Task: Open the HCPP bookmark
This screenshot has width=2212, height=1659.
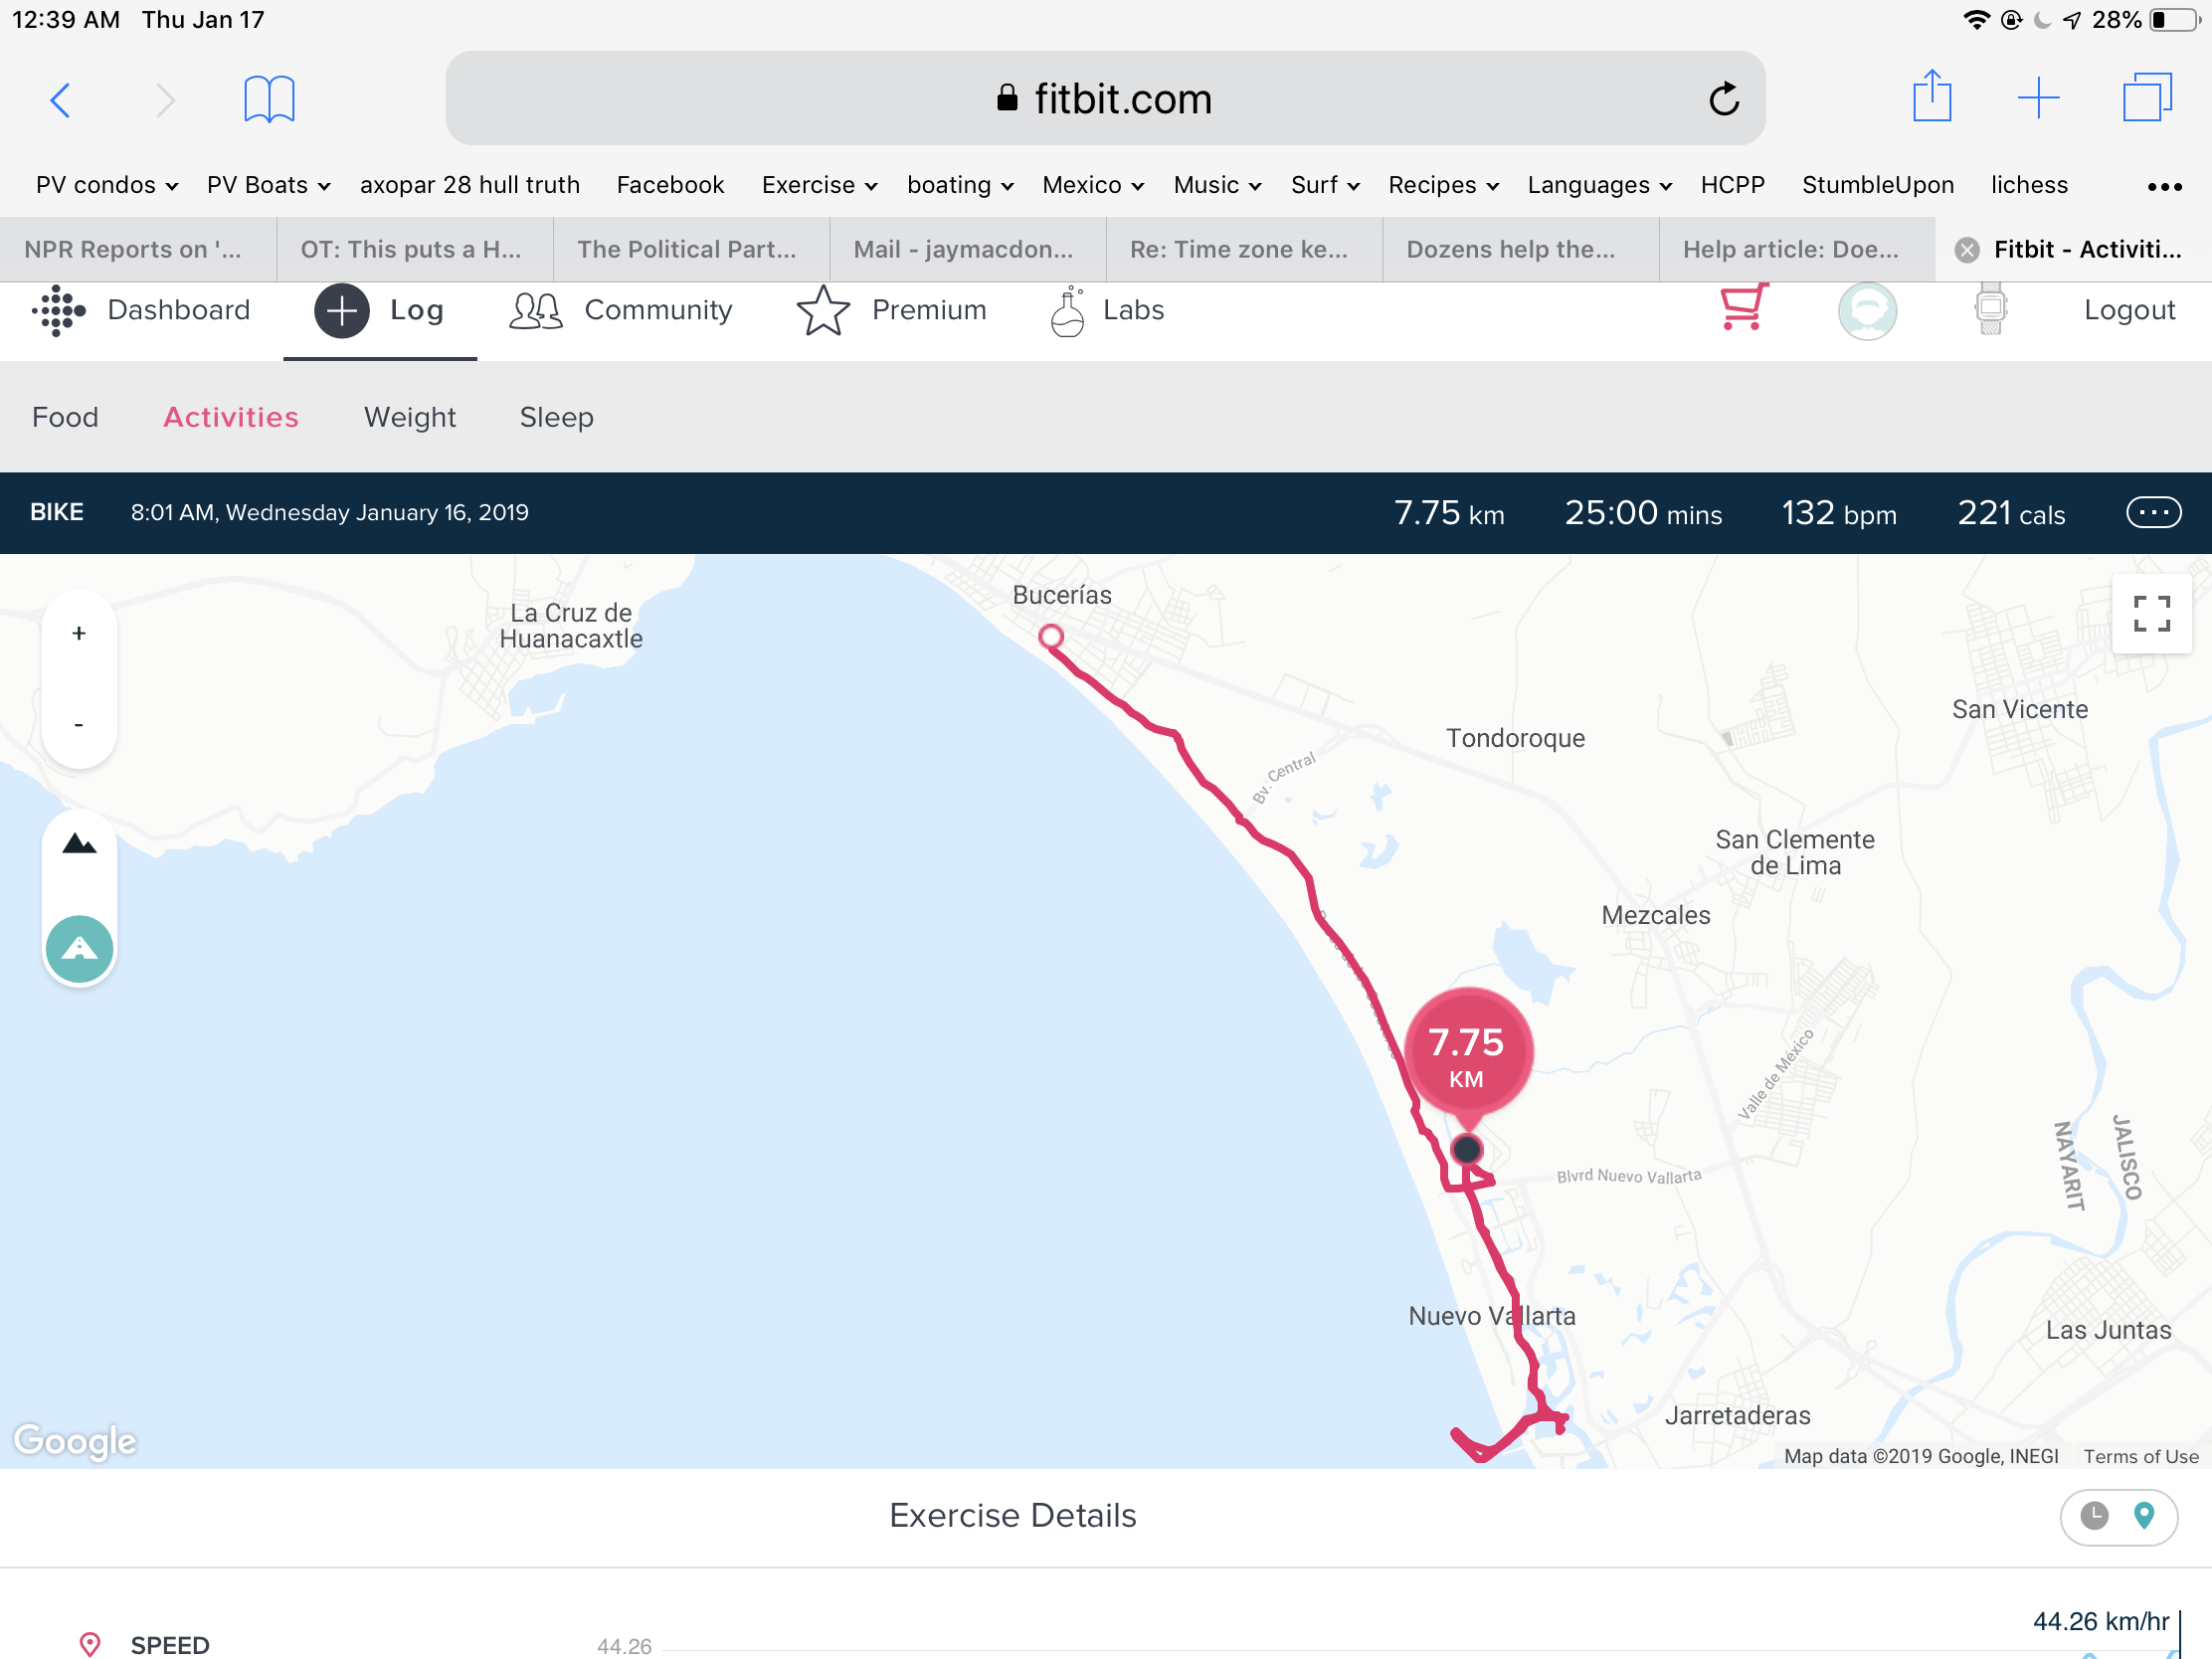Action: pyautogui.click(x=1732, y=186)
